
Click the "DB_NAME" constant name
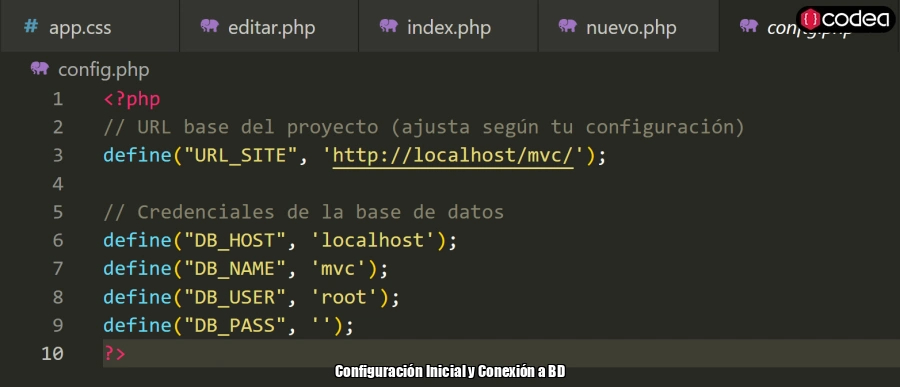point(235,269)
